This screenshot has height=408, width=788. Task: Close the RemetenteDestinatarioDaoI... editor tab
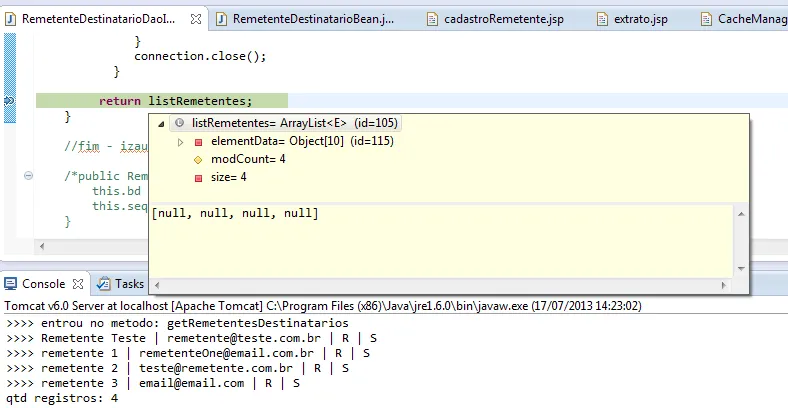click(196, 19)
